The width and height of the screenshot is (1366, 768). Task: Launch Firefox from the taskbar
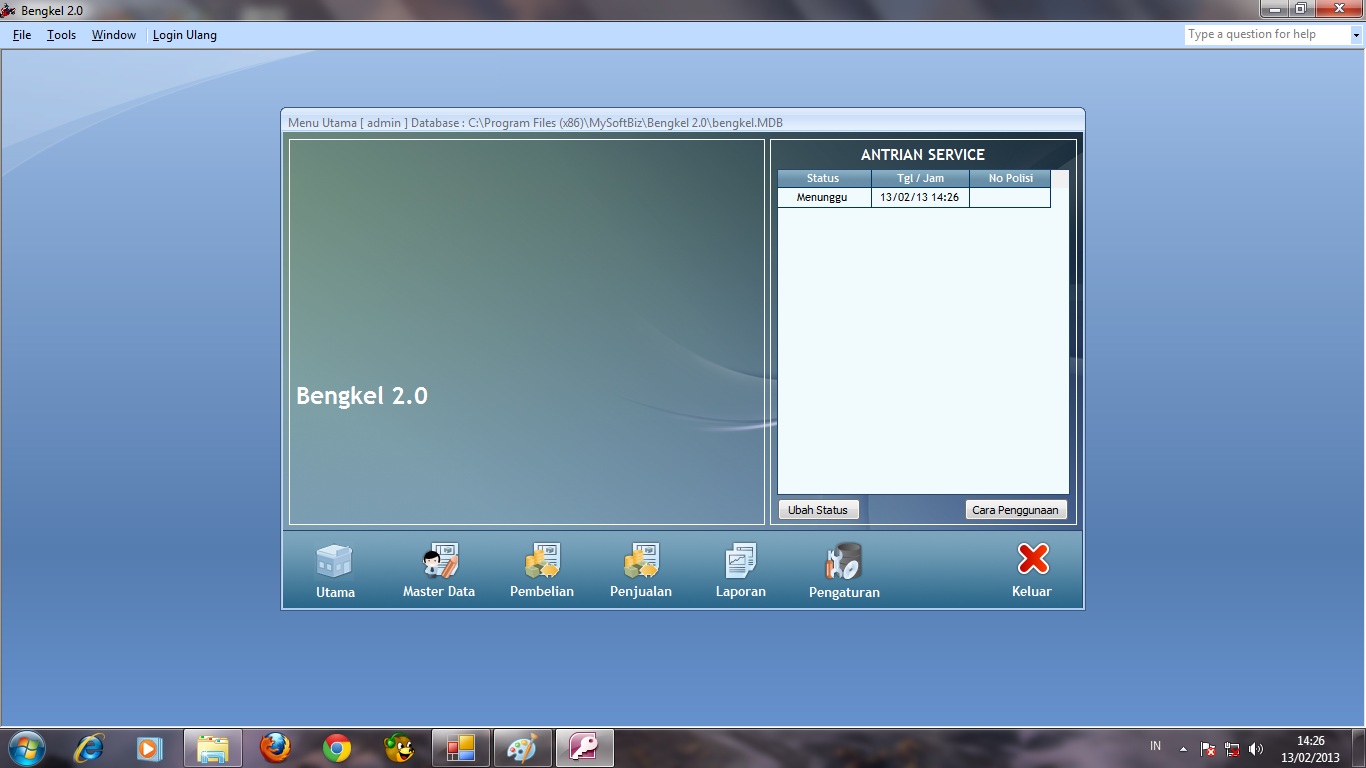275,748
